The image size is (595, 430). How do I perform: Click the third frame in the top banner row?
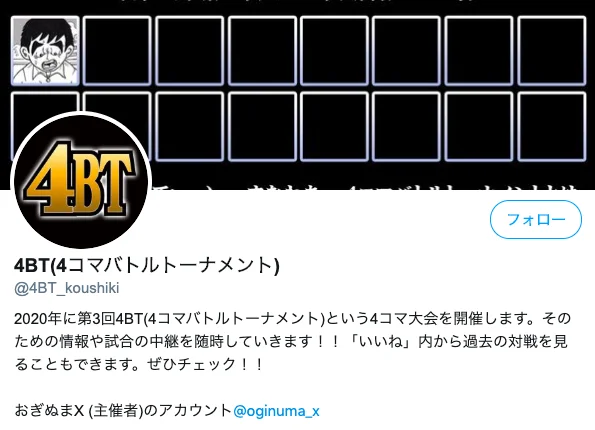pos(189,50)
